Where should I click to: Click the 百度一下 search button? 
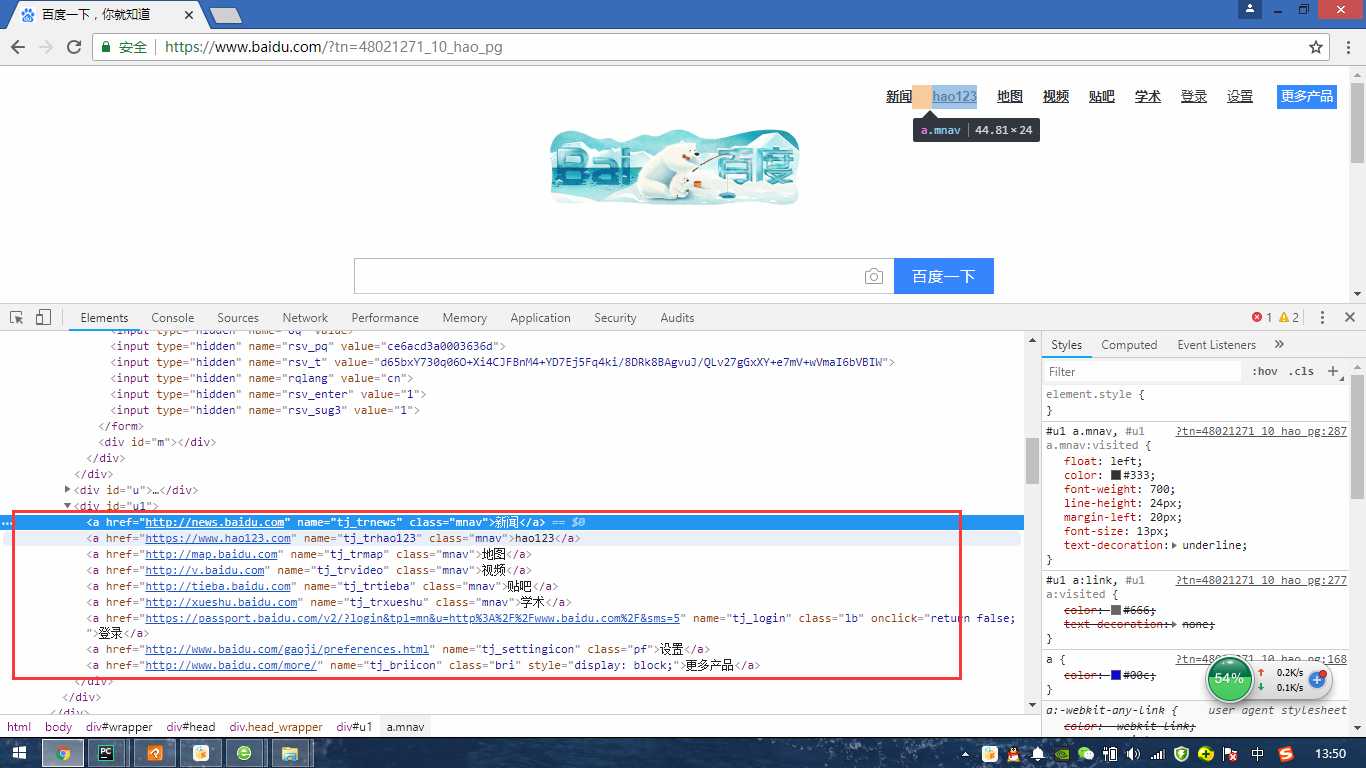(x=944, y=277)
